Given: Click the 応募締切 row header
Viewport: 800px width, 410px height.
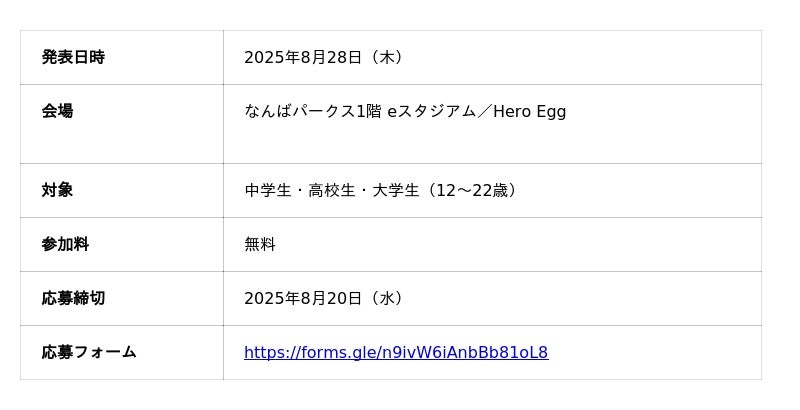Looking at the screenshot, I should tap(73, 298).
